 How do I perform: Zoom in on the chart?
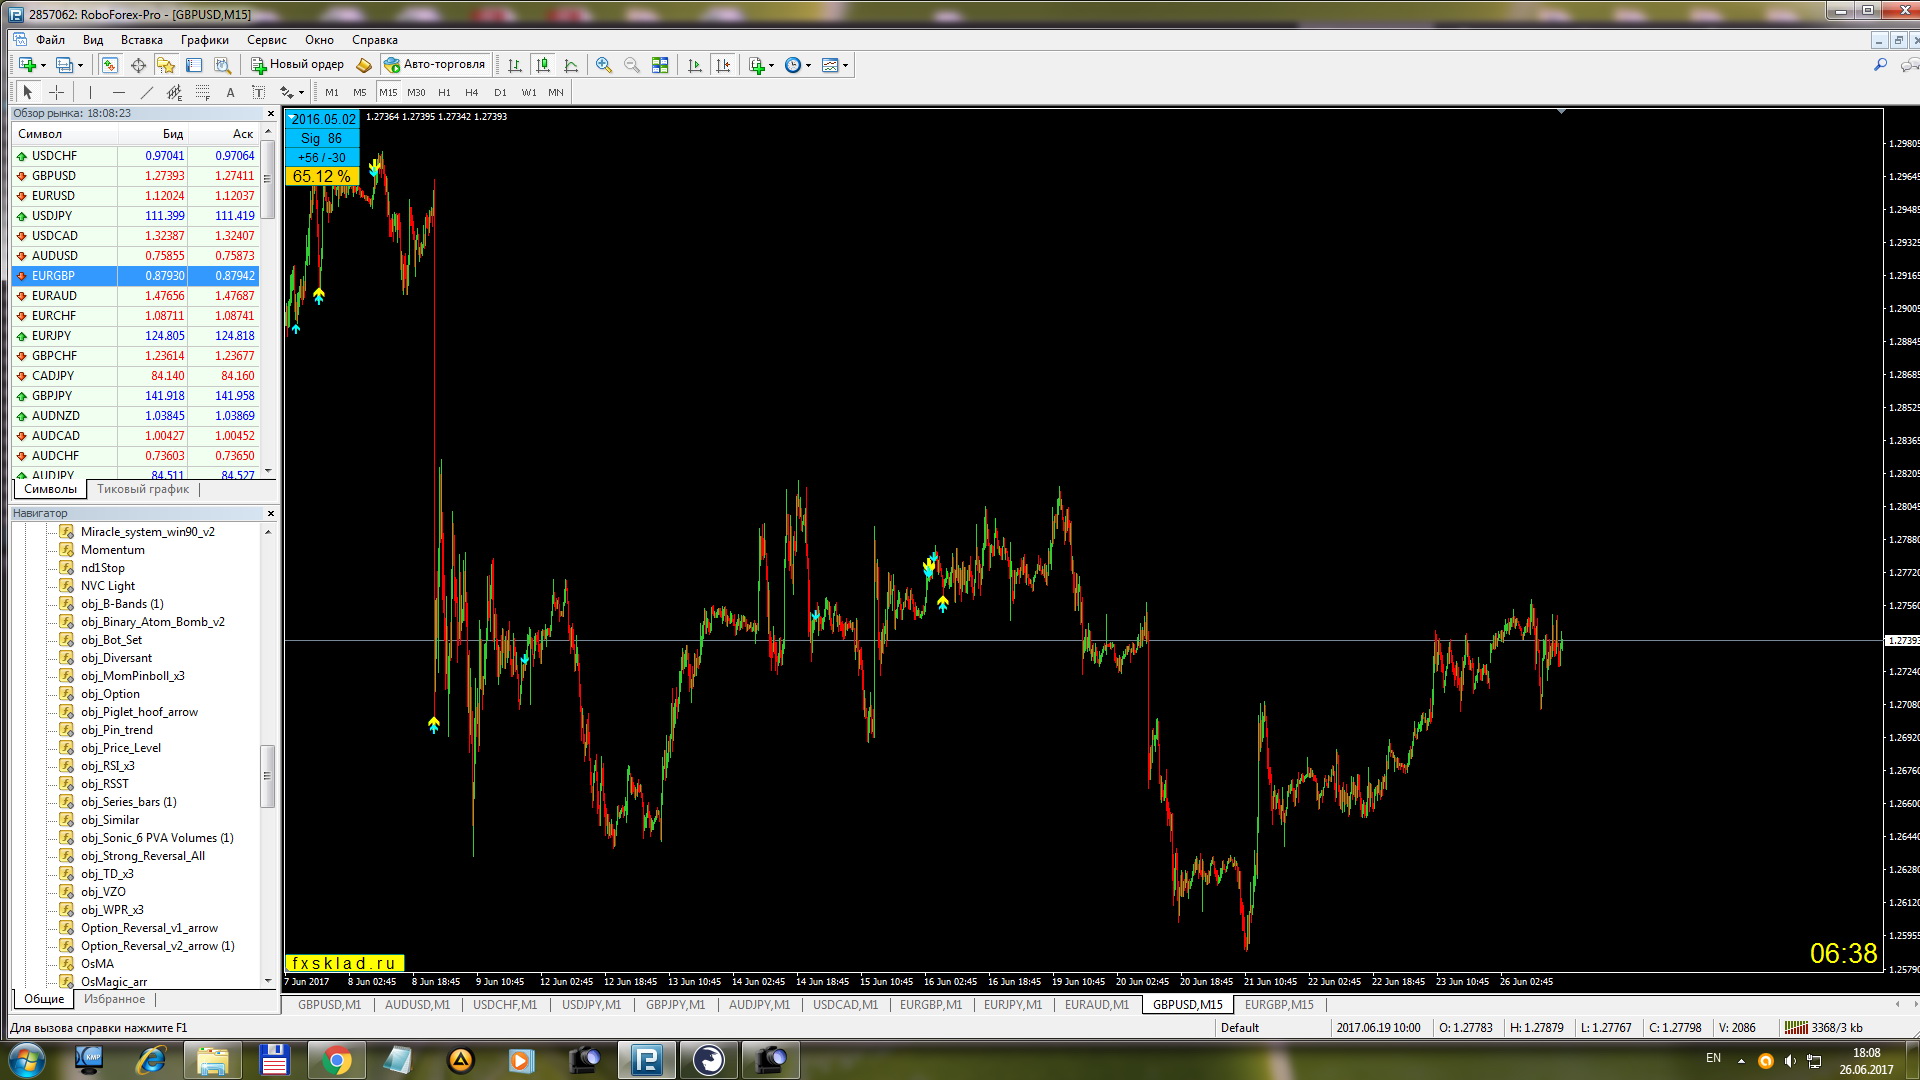[x=604, y=65]
